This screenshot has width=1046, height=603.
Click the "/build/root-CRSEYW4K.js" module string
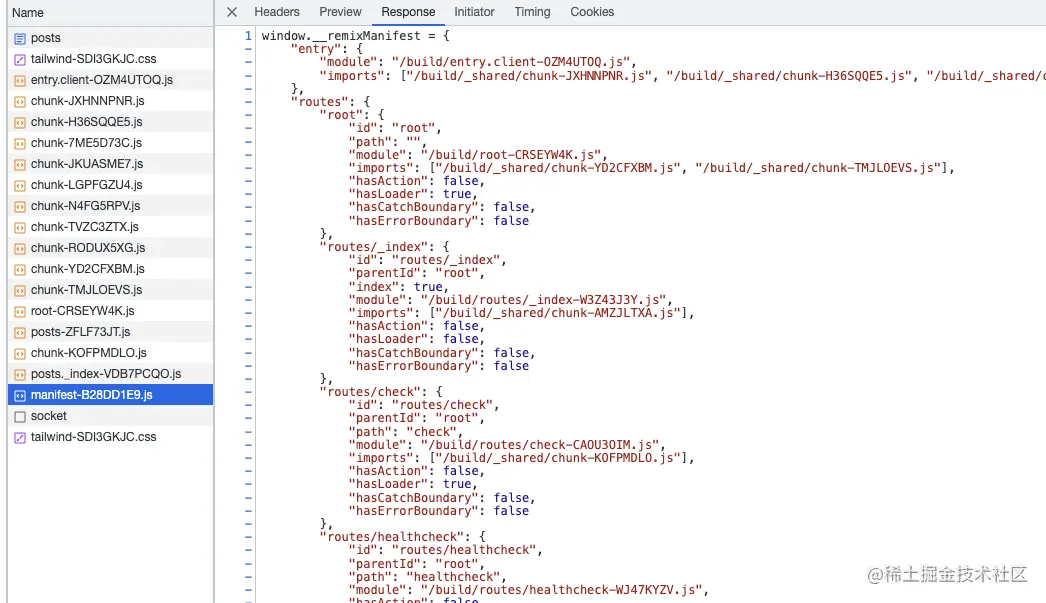[510, 155]
